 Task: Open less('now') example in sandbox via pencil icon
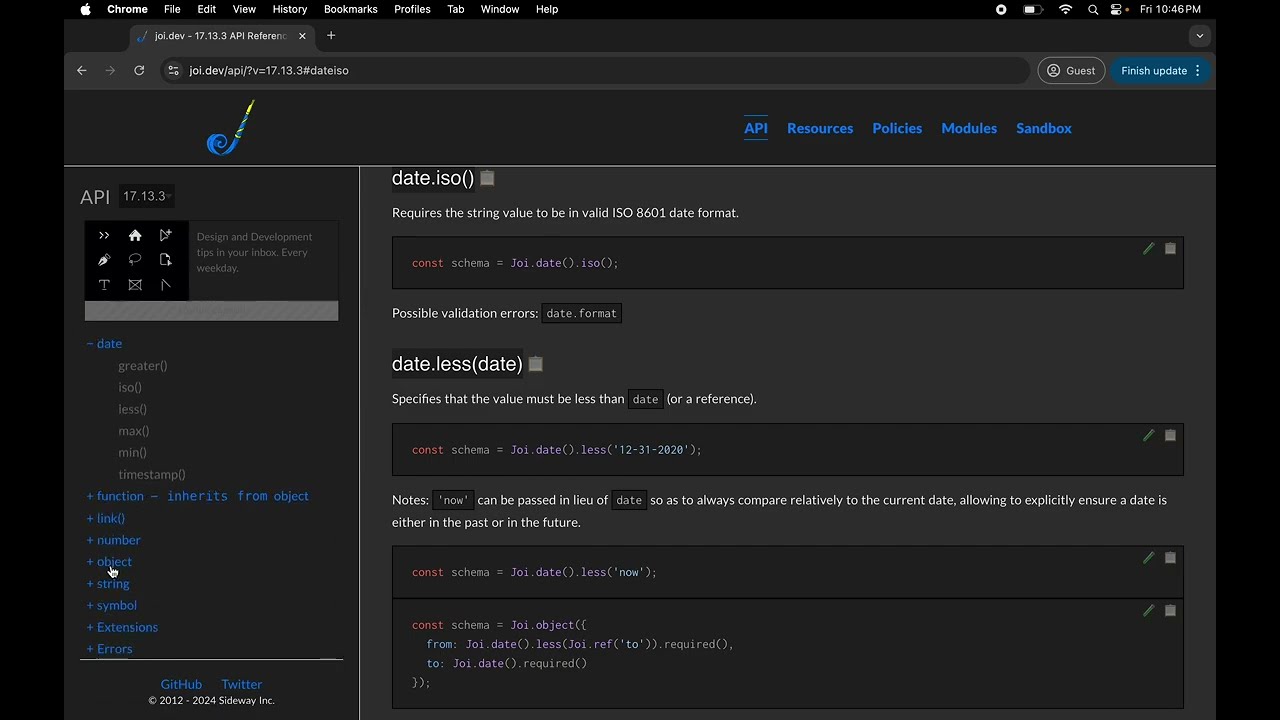[x=1149, y=558]
